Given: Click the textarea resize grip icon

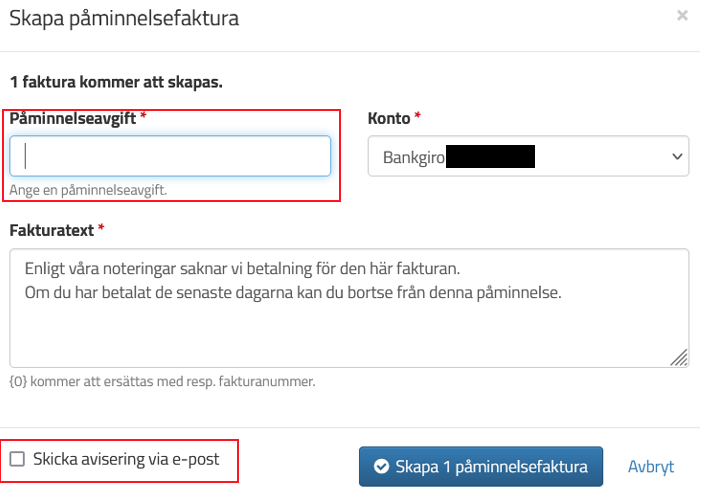Looking at the screenshot, I should 679,358.
